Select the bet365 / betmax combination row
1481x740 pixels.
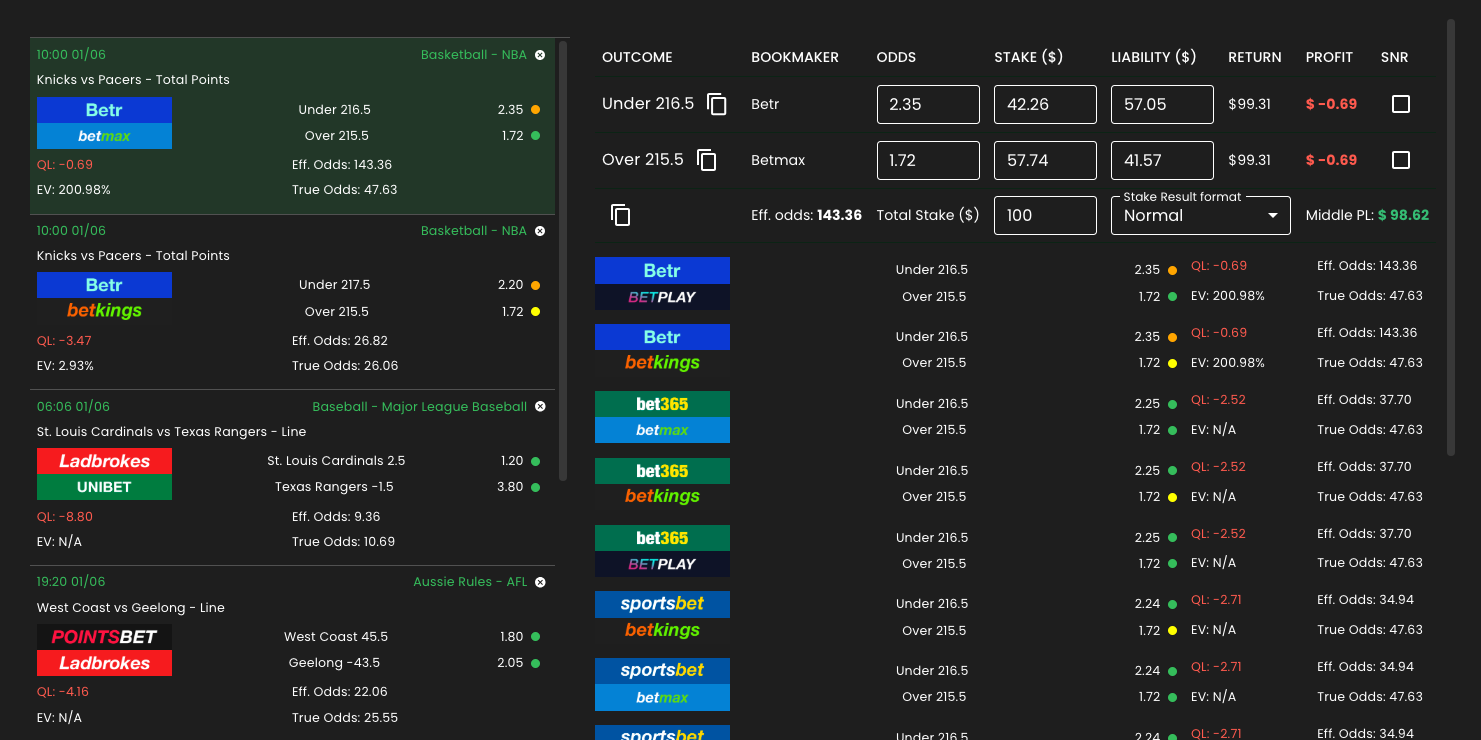pyautogui.click(x=1012, y=417)
